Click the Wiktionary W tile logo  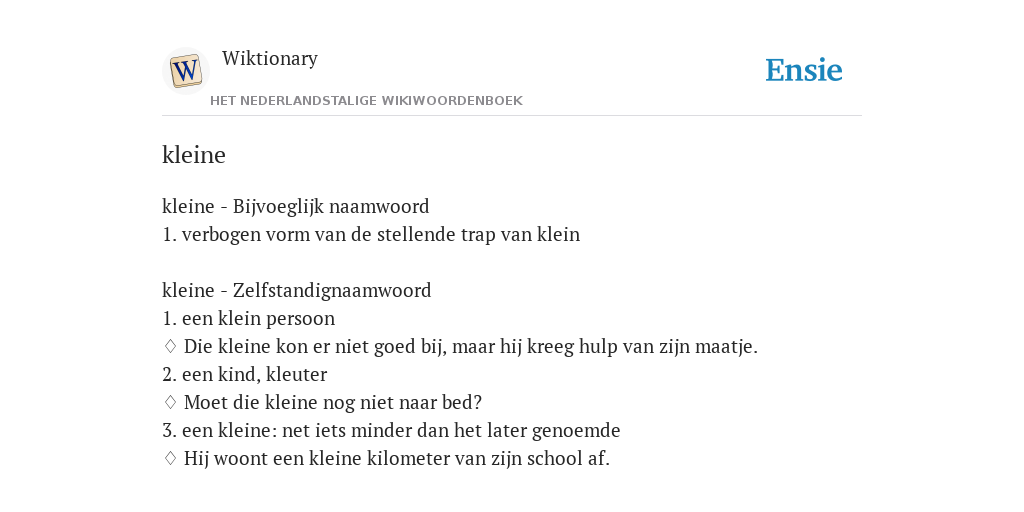tap(185, 71)
